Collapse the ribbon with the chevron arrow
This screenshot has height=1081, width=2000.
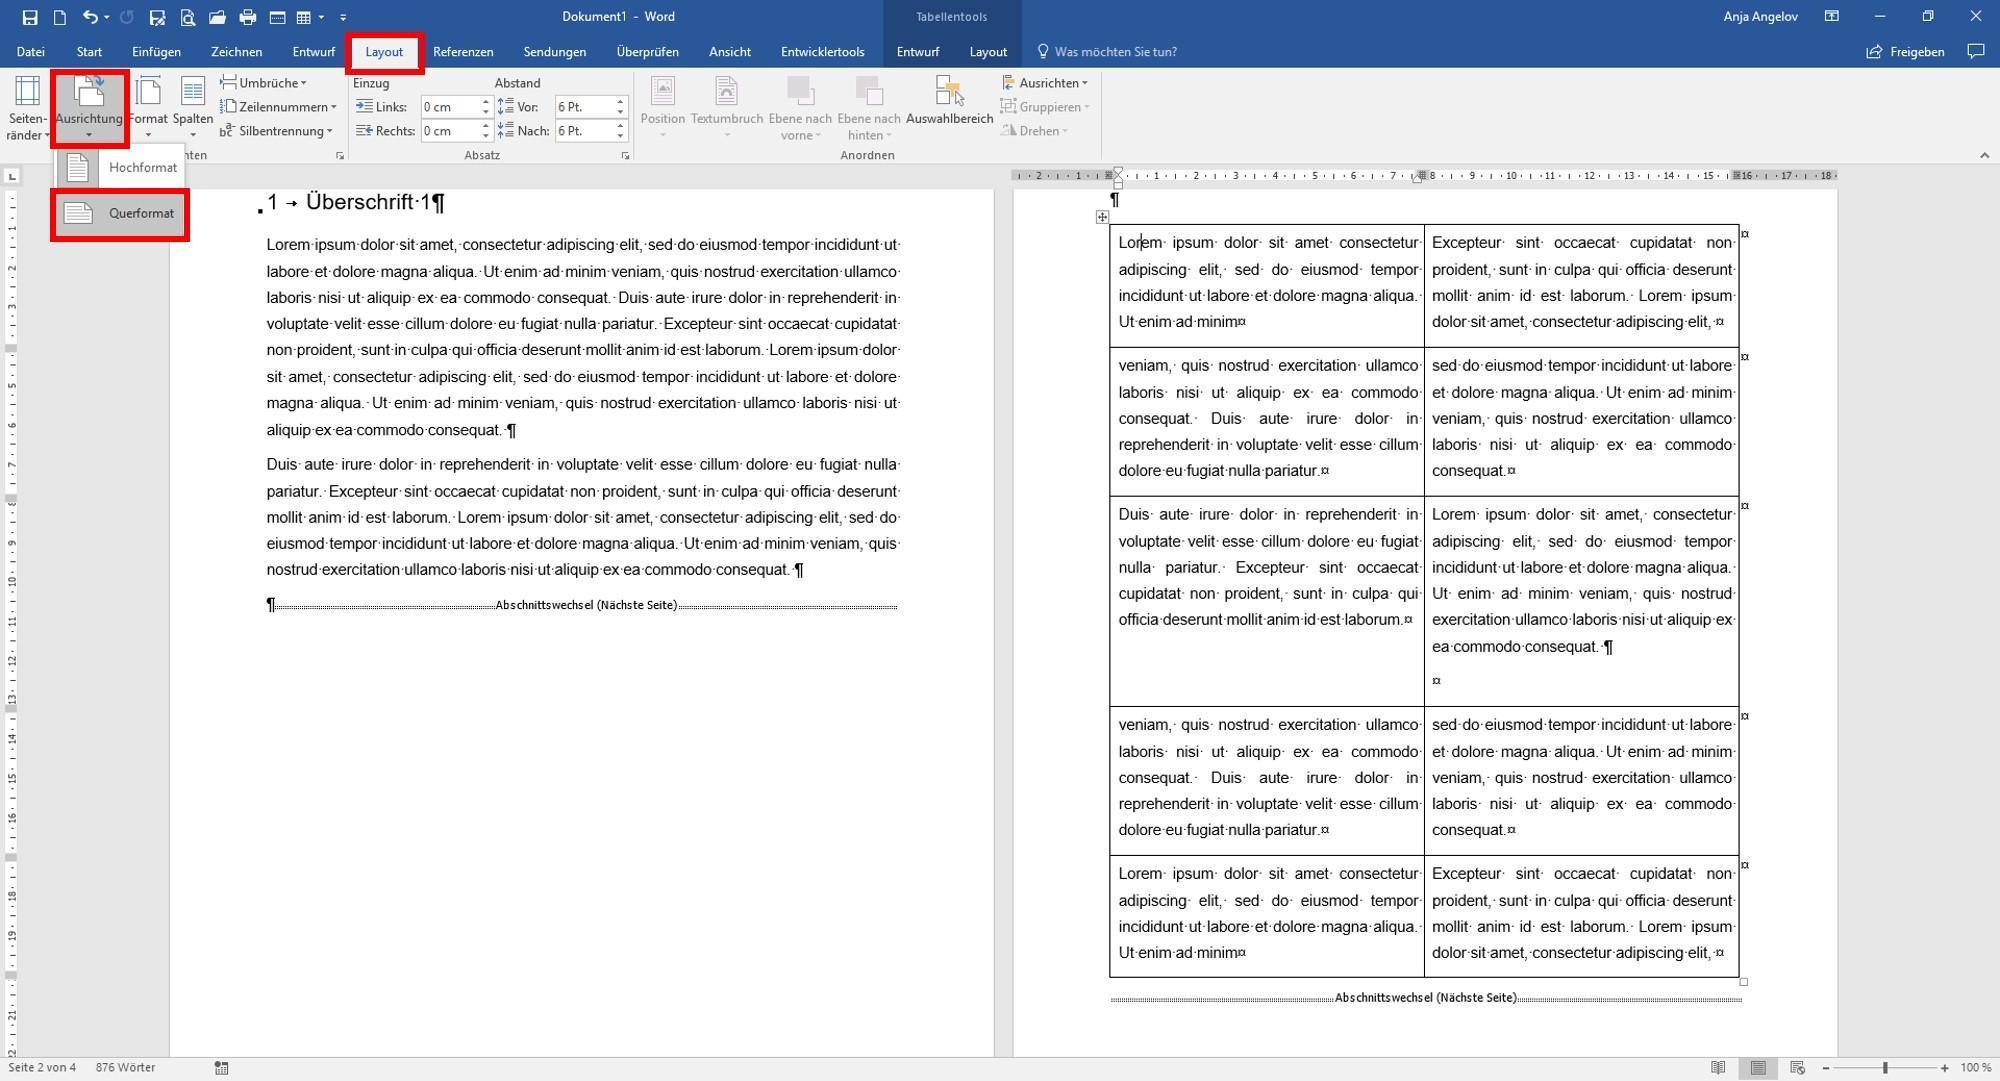coord(1986,155)
